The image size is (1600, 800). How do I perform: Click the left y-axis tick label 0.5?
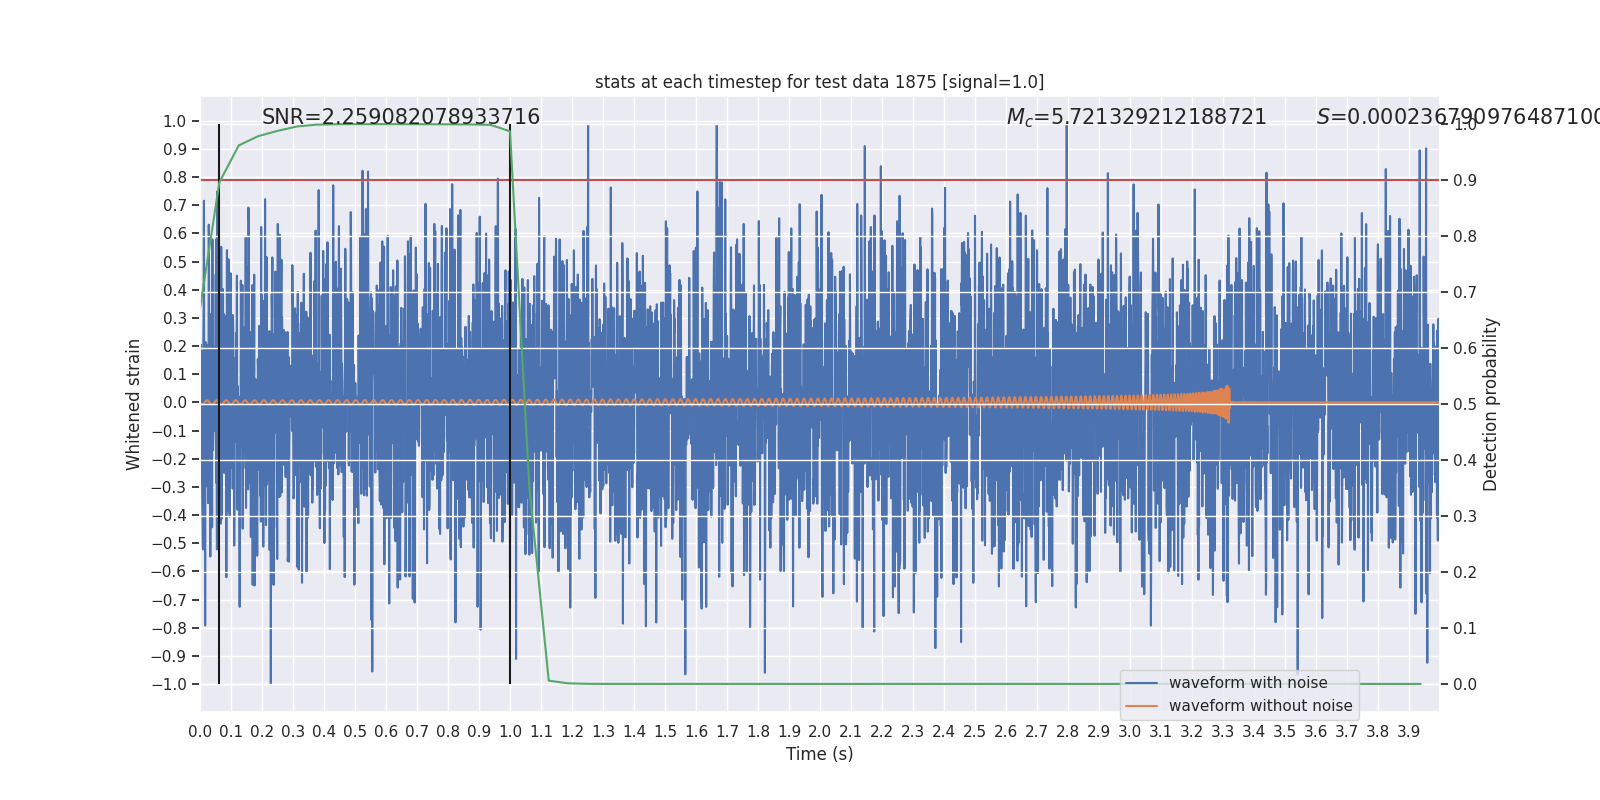(175, 262)
